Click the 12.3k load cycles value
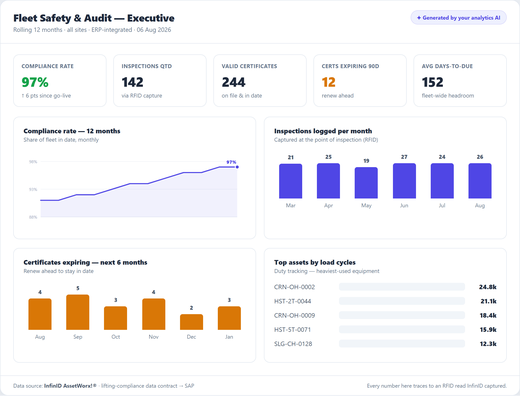 [488, 344]
